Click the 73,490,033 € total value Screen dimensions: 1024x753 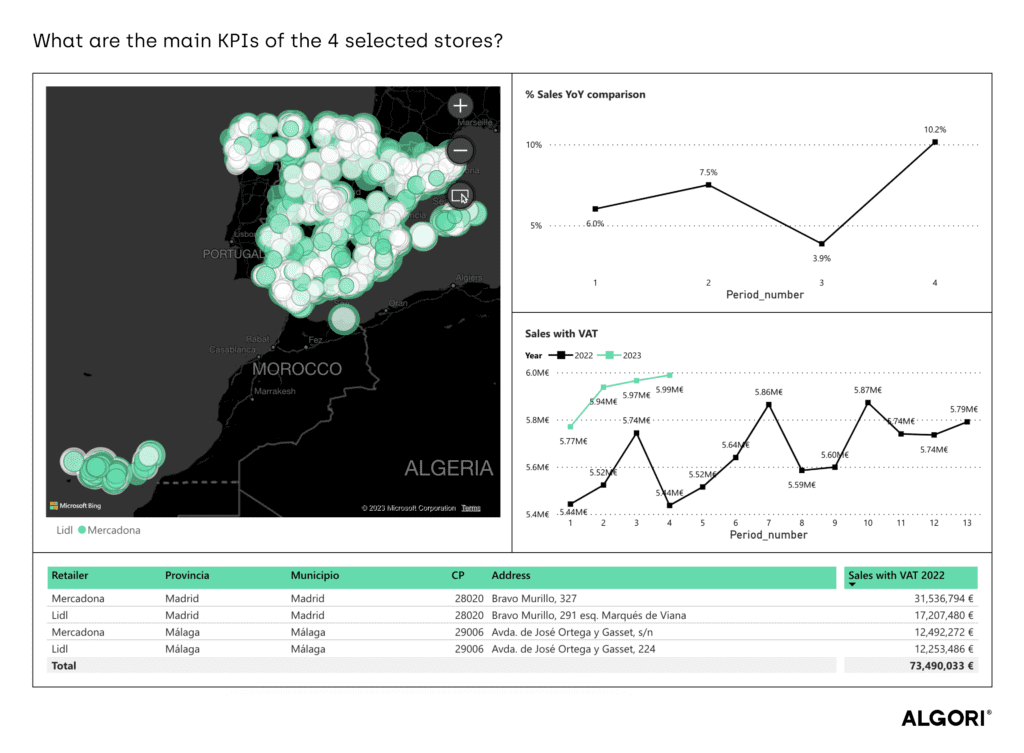tap(941, 666)
